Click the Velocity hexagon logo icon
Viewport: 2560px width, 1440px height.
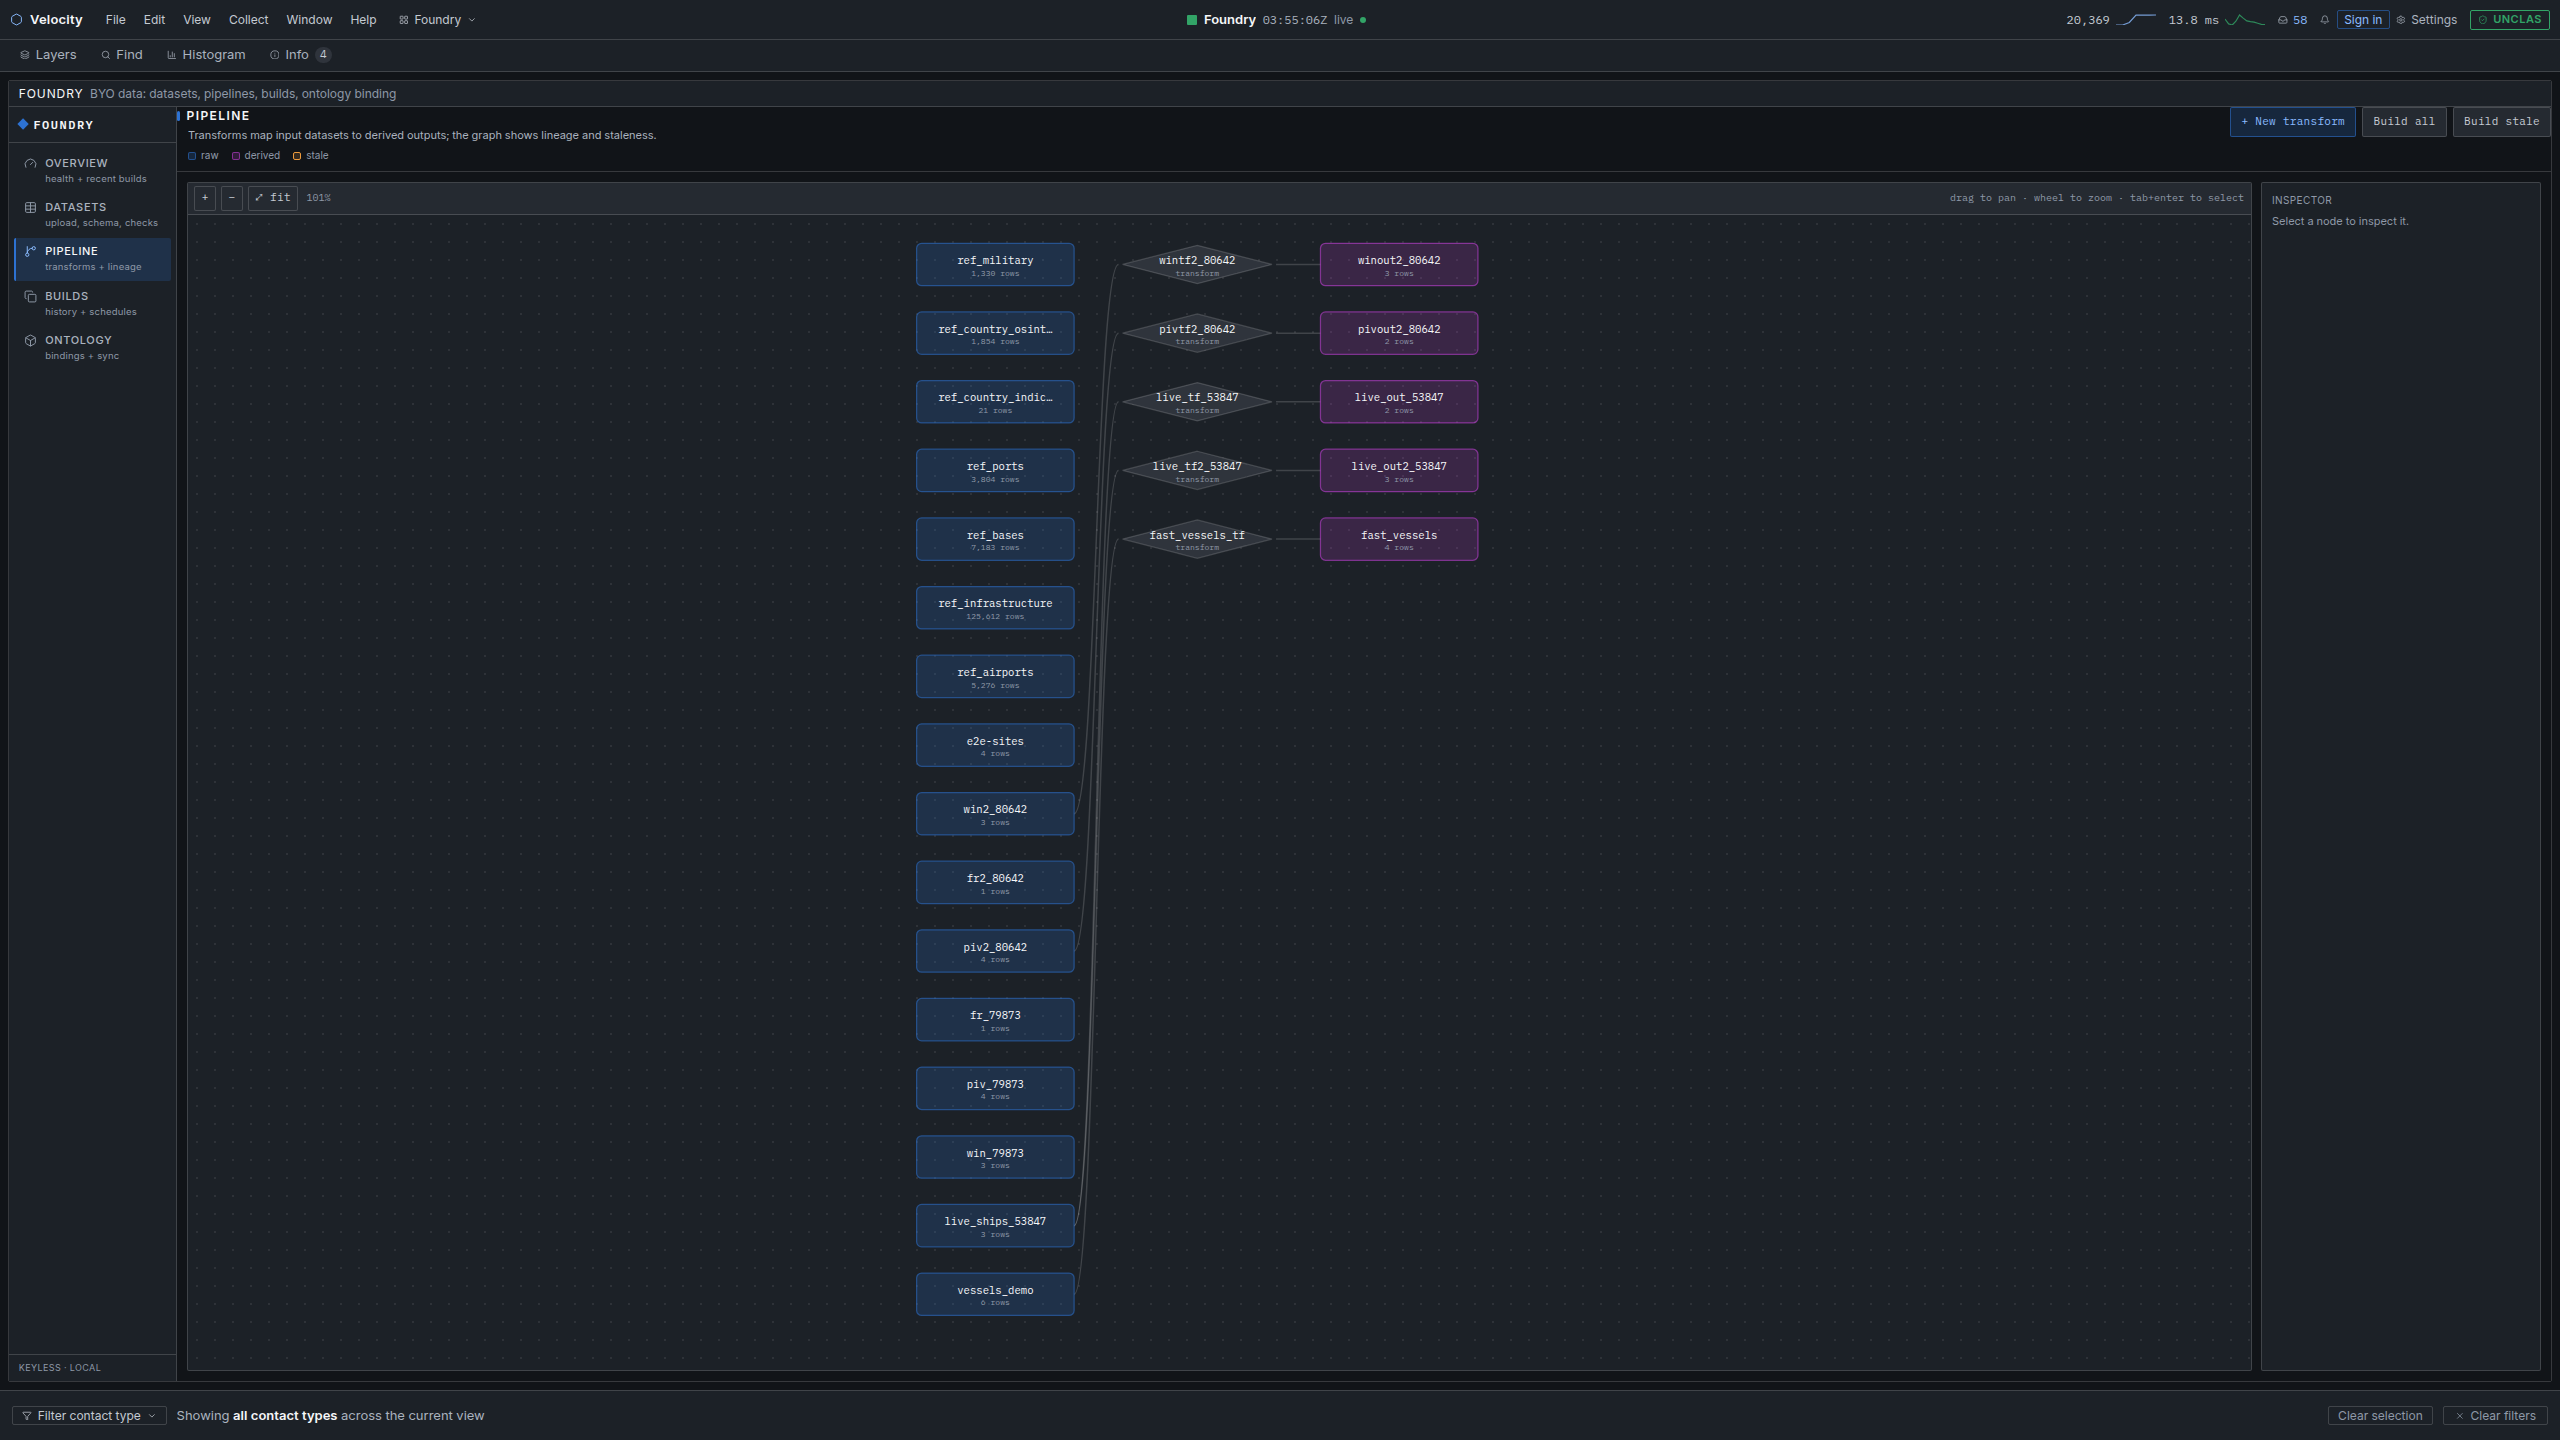pos(16,20)
